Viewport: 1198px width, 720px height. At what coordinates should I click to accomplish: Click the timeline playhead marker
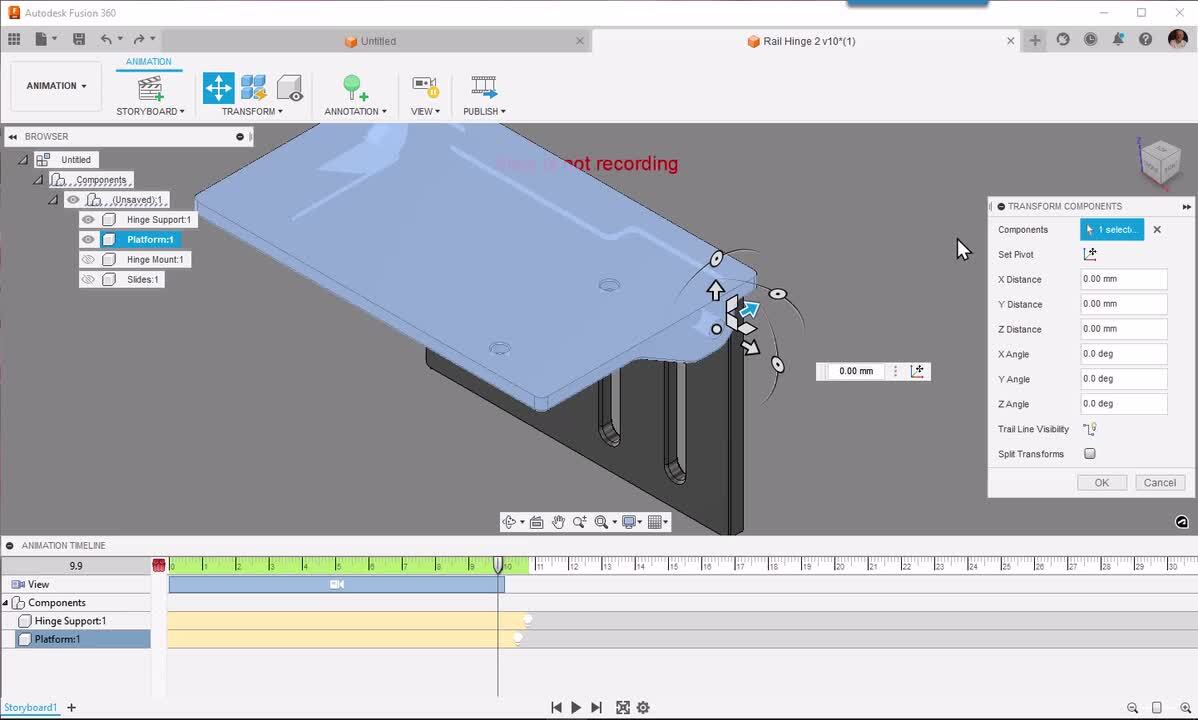tap(498, 566)
